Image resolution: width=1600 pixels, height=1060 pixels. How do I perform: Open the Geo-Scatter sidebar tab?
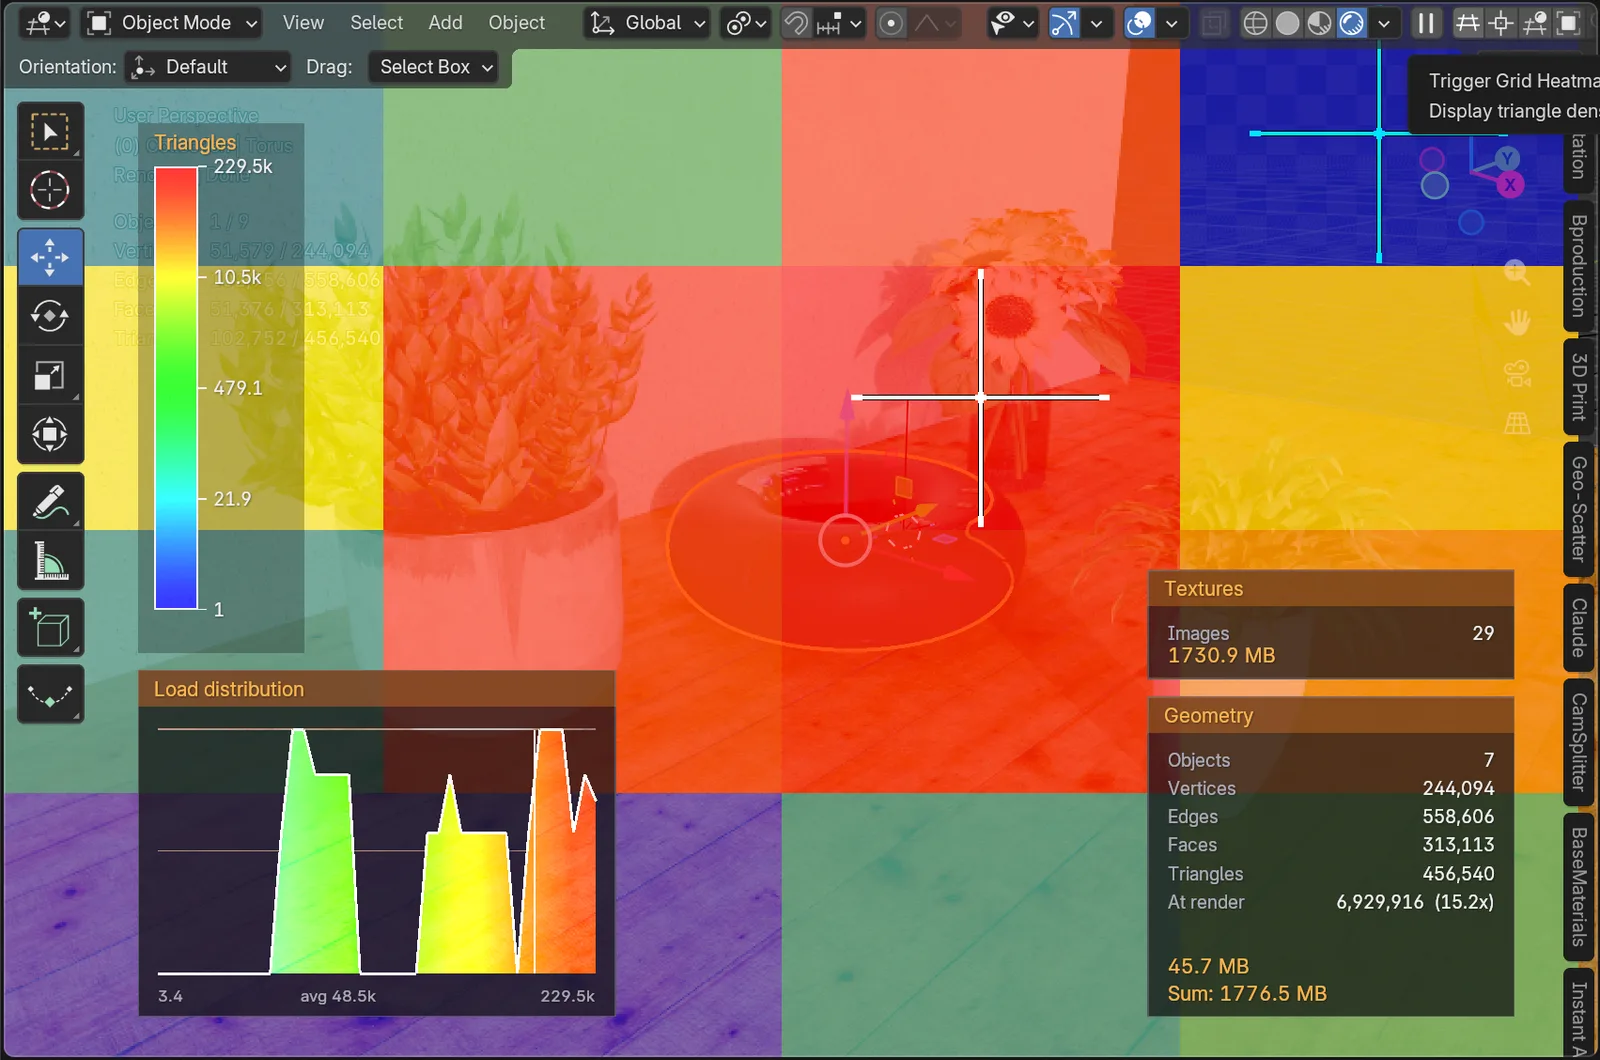click(x=1579, y=509)
